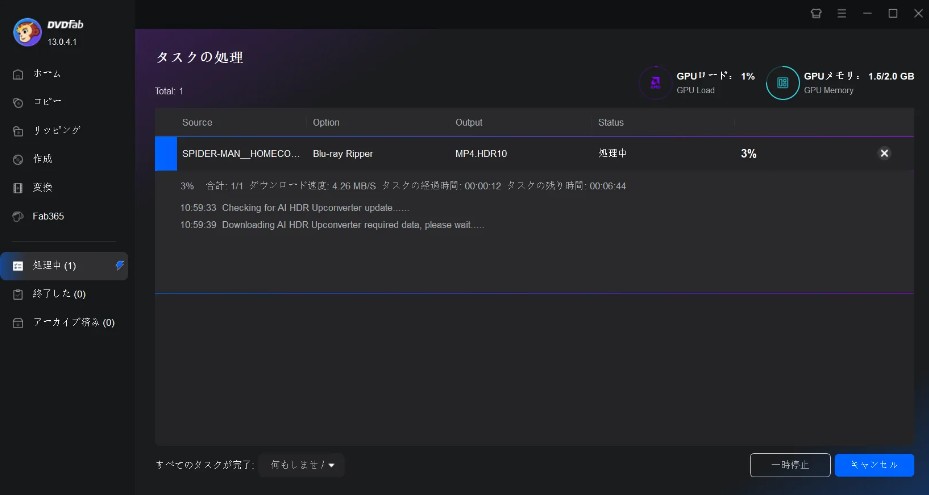Open the 何もしません completion action dropdown
Screen dimensions: 929x495
click(x=302, y=465)
